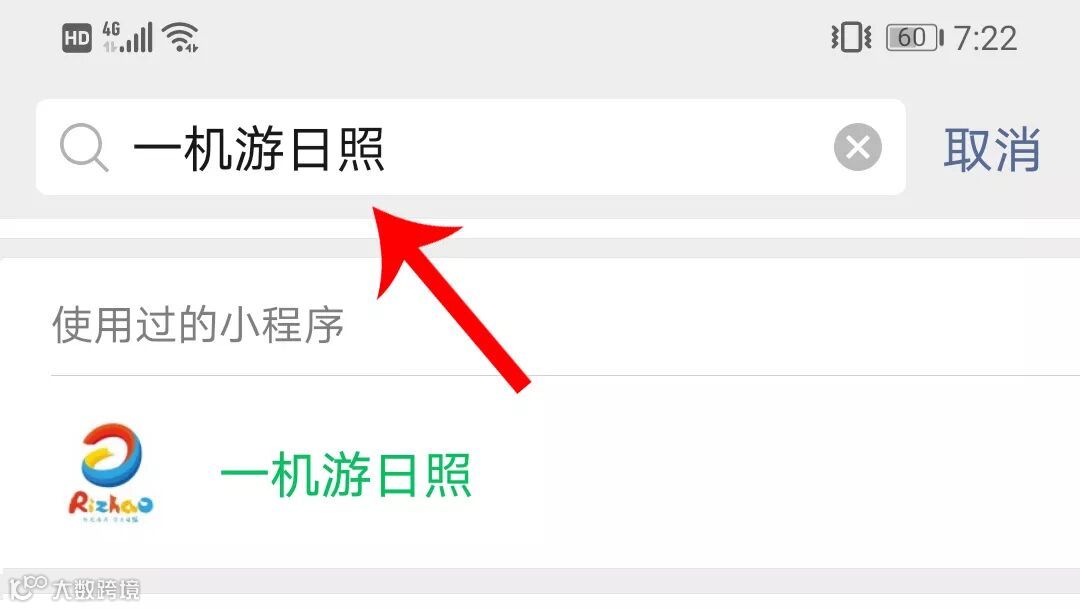This screenshot has height=609, width=1080.
Task: Clear the search text with X icon
Action: pyautogui.click(x=858, y=147)
